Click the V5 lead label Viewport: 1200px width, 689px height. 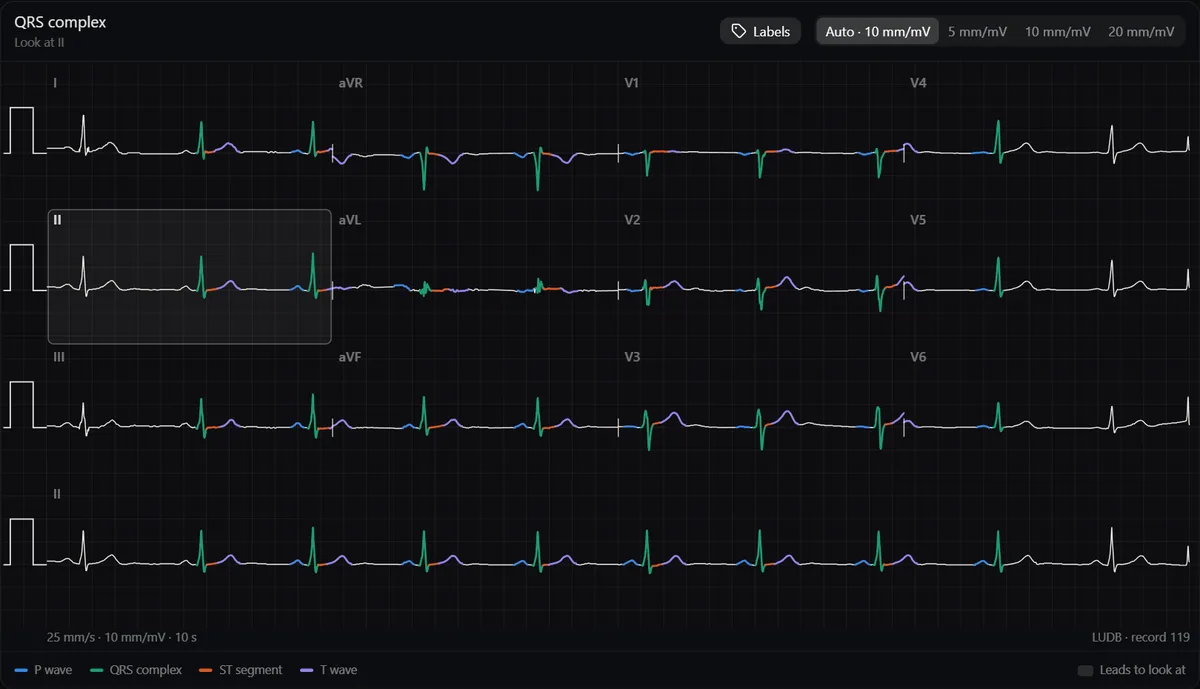tap(918, 220)
